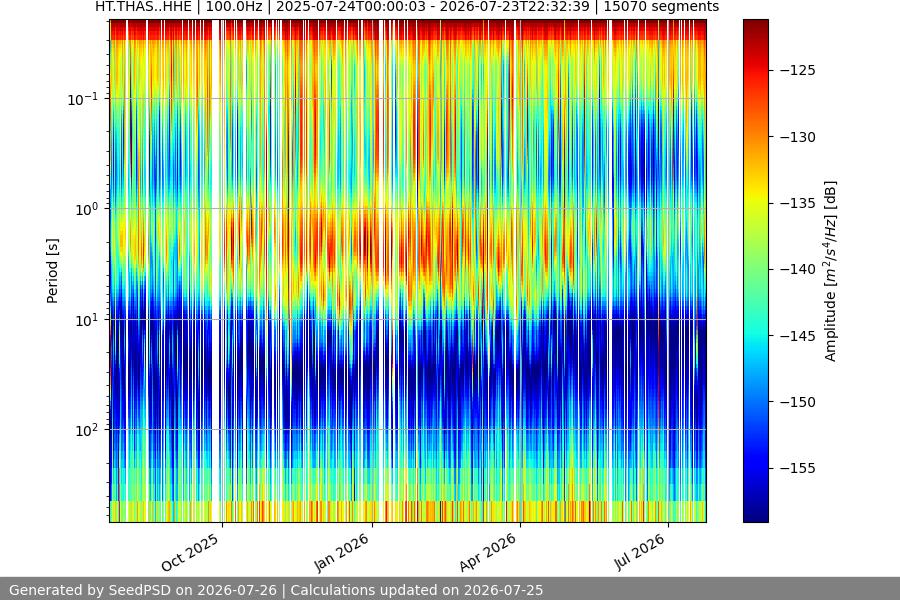
Task: Click the 'Amplitude [m²/s⁴/Hz] [dB]' colorbar label
Action: 831,271
